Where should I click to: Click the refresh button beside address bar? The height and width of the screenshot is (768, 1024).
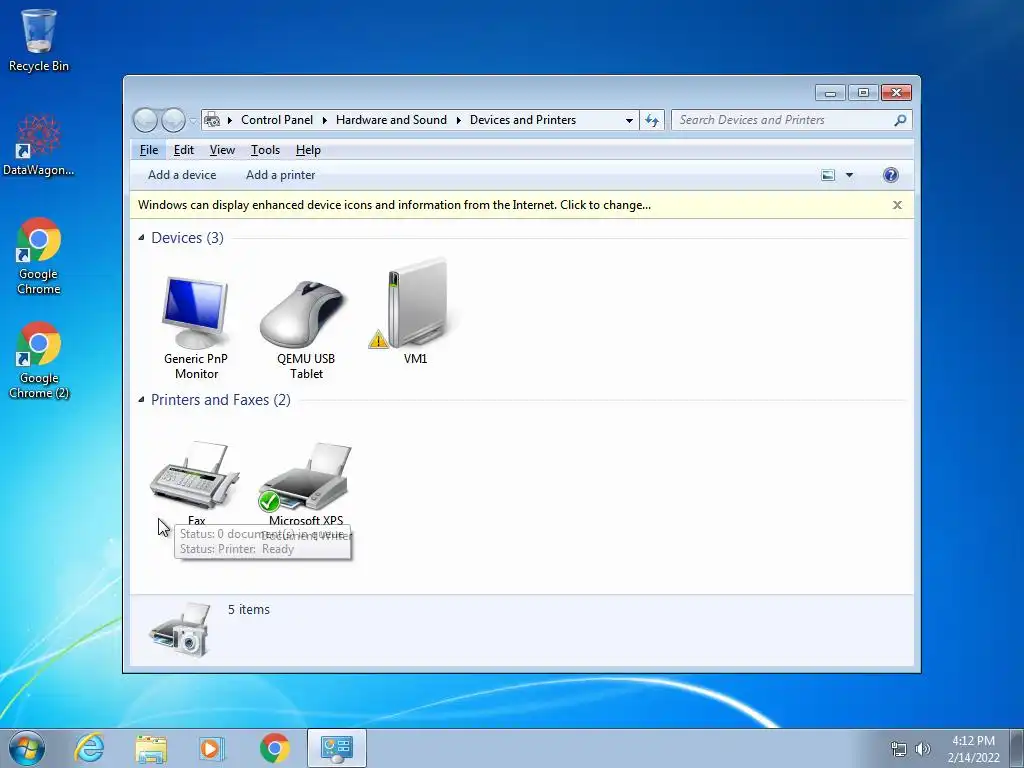(x=652, y=120)
